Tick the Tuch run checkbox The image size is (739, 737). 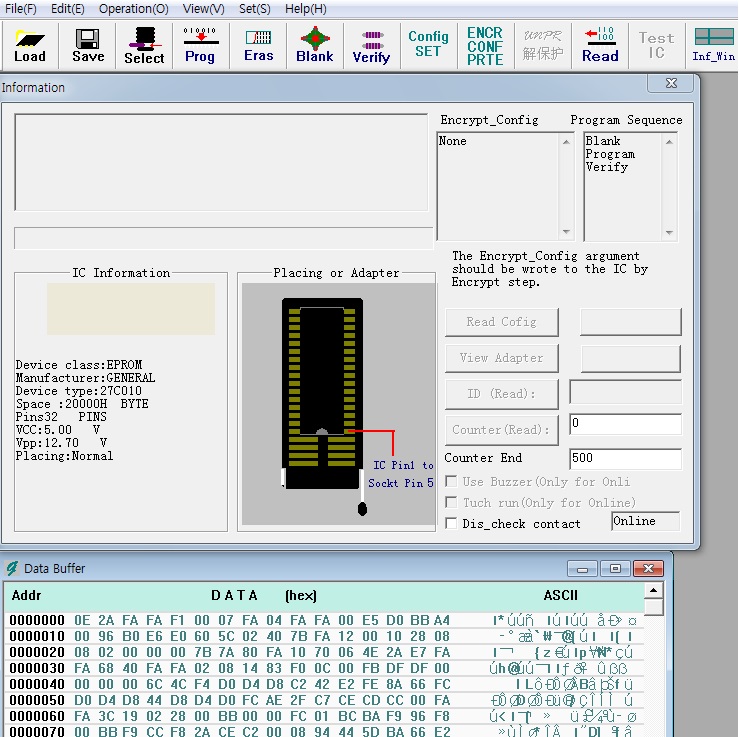click(x=451, y=502)
